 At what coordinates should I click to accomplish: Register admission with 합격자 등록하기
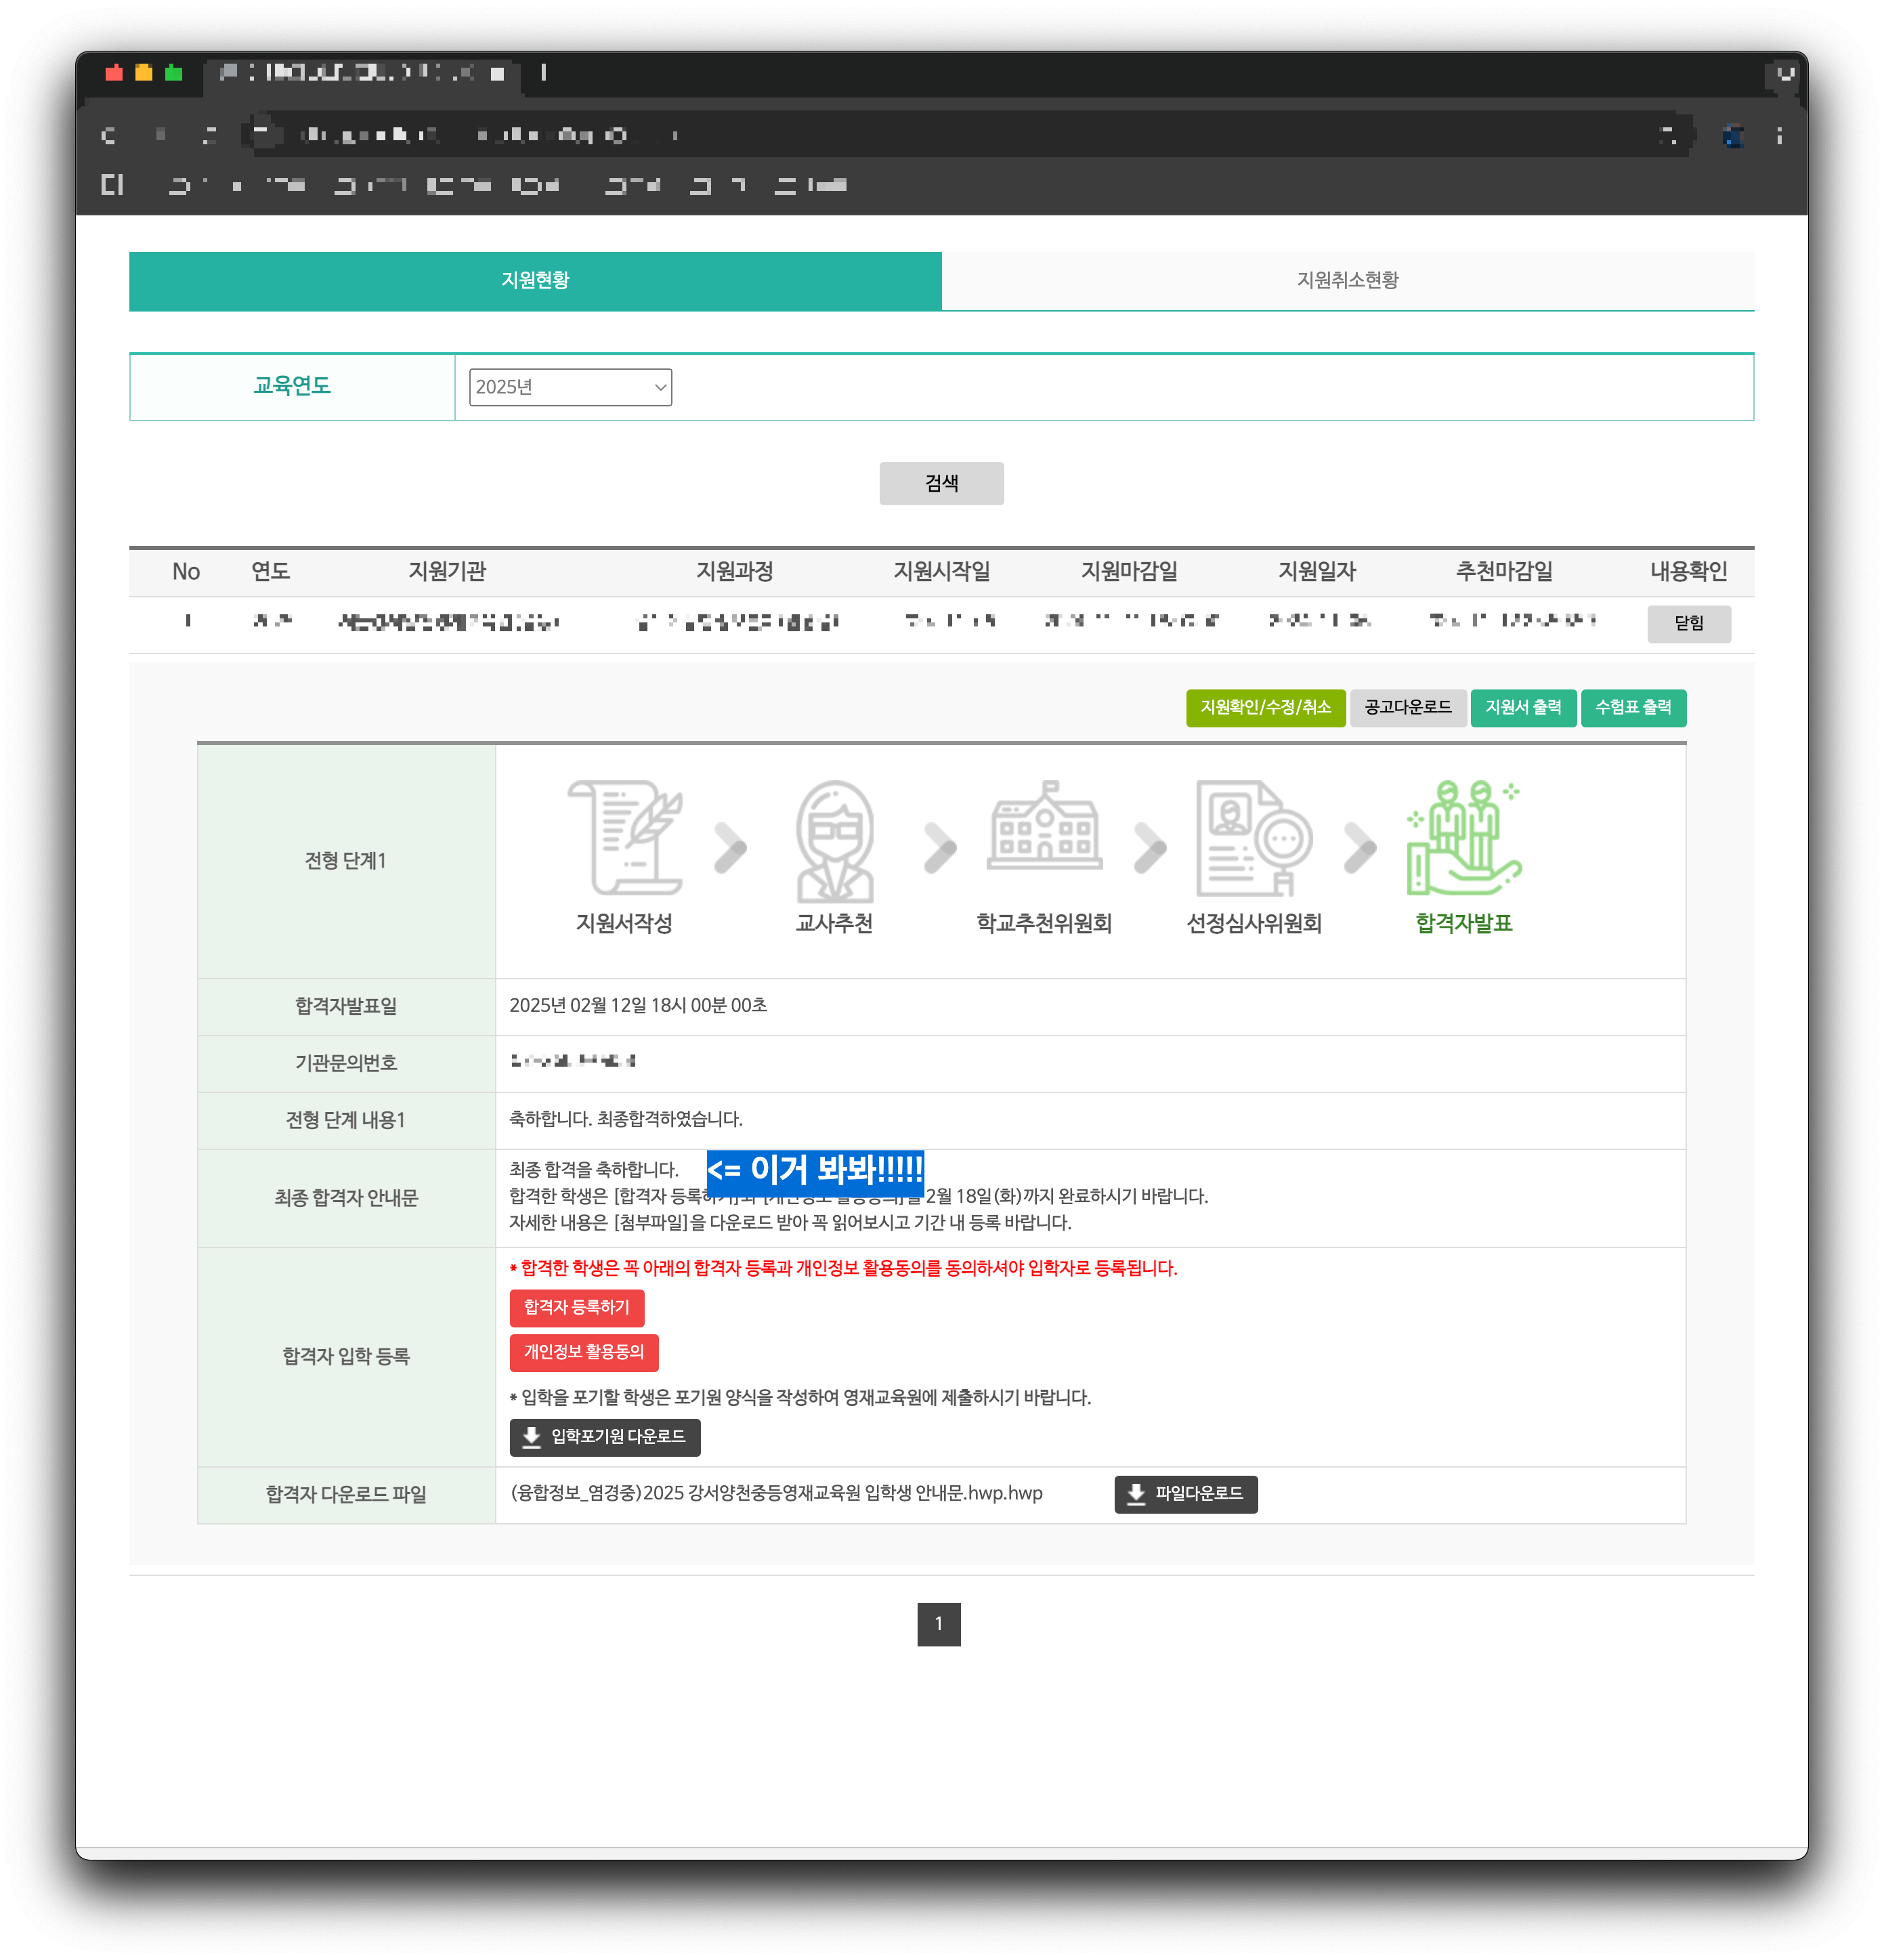click(x=576, y=1308)
